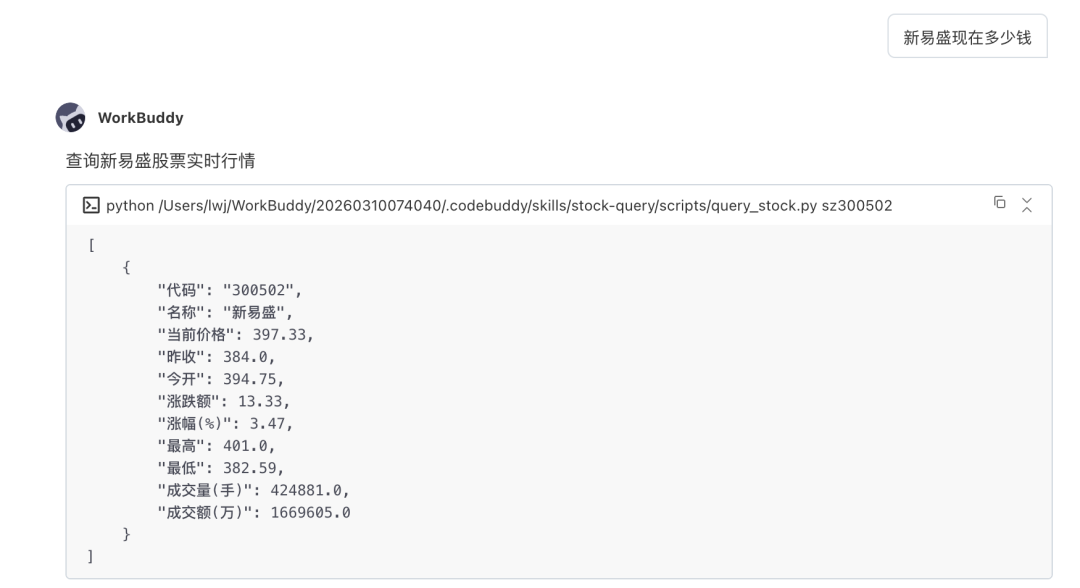Image resolution: width=1080 pixels, height=588 pixels.
Task: Click the 涨幅(%) 3.47 output line
Action: [225, 423]
